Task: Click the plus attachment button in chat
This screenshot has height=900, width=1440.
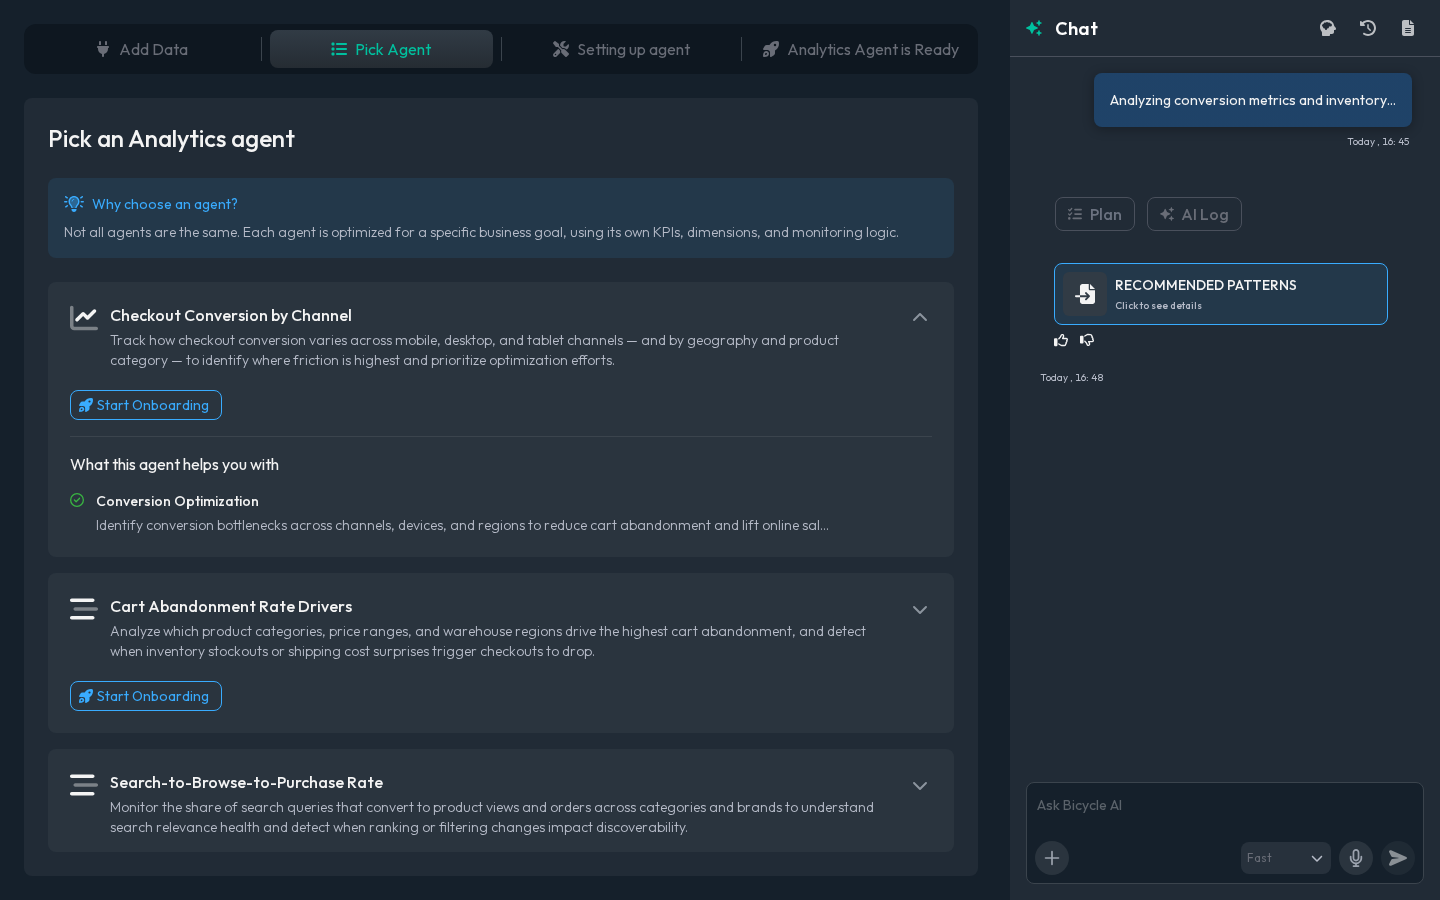Action: coord(1052,858)
